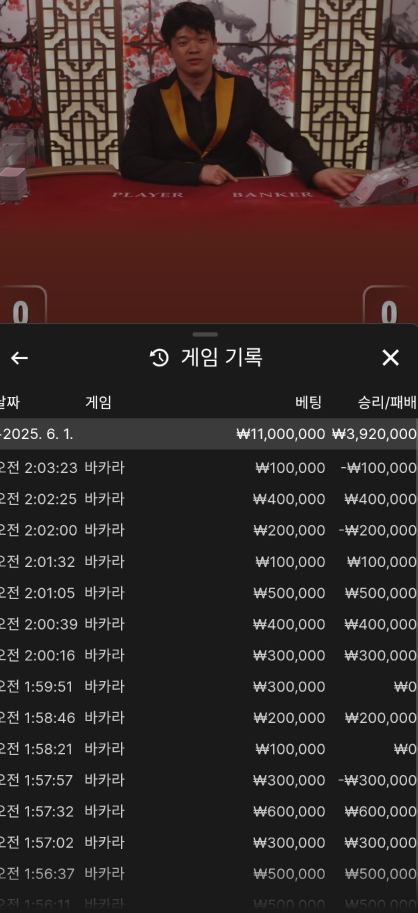Select the 1:57:57 loss entry

209,780
